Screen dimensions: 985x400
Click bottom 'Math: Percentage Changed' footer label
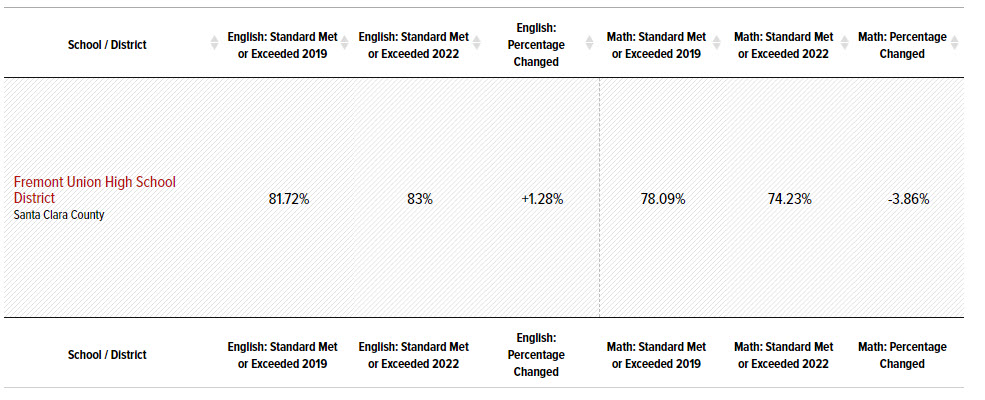point(901,355)
